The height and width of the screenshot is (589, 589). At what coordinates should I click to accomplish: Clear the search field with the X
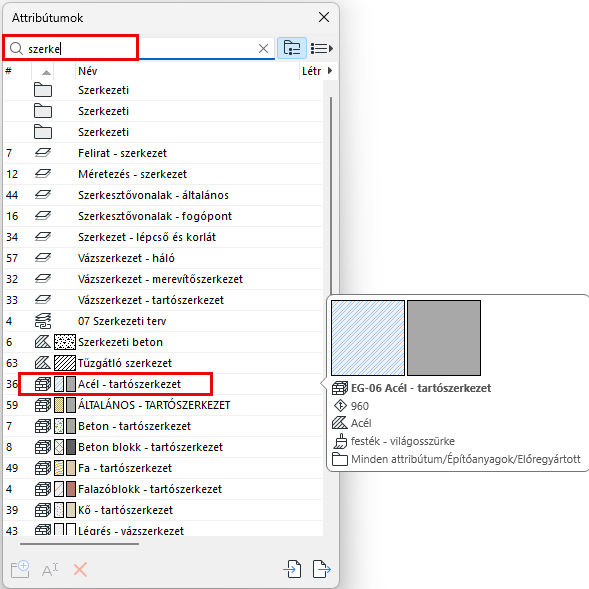click(x=263, y=48)
